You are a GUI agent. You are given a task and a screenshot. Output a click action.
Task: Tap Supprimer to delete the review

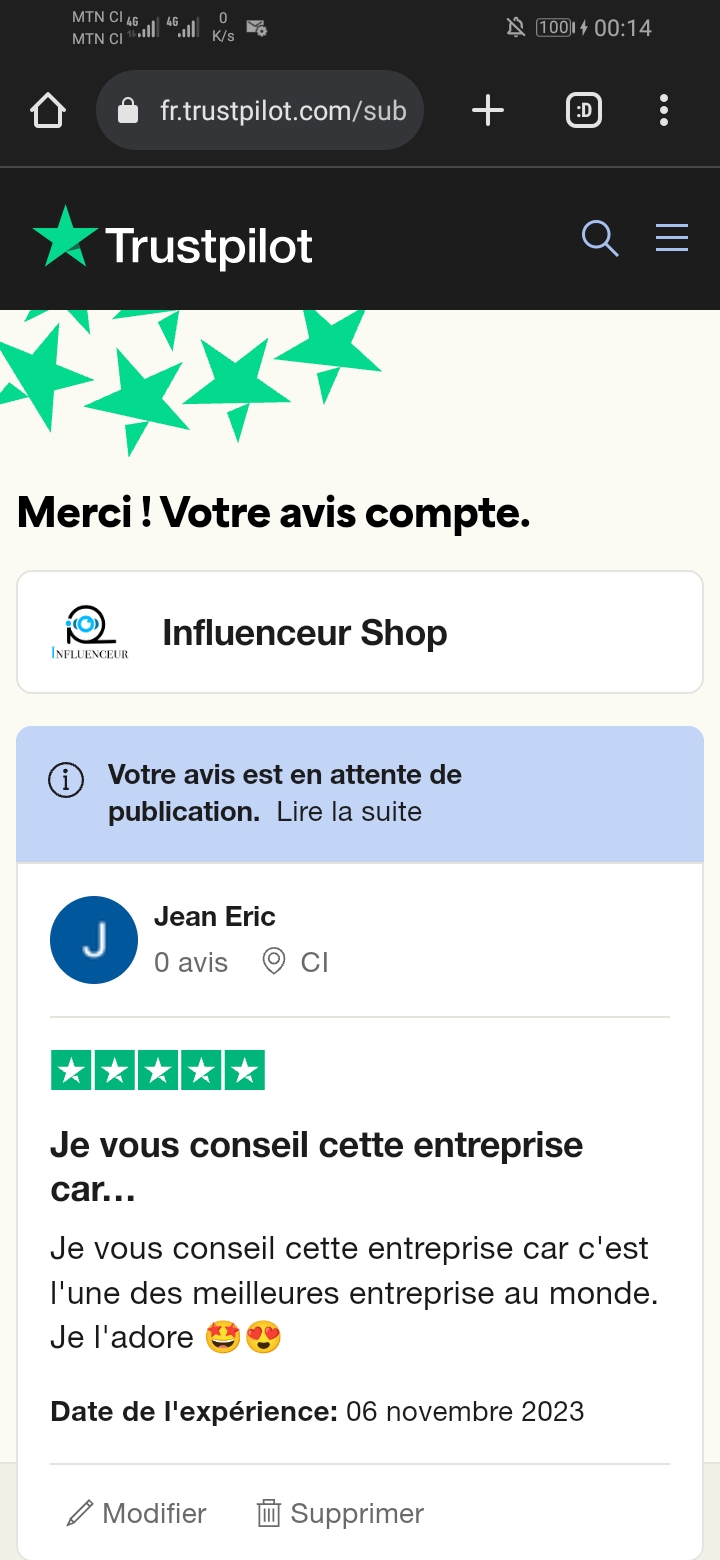coord(341,1513)
